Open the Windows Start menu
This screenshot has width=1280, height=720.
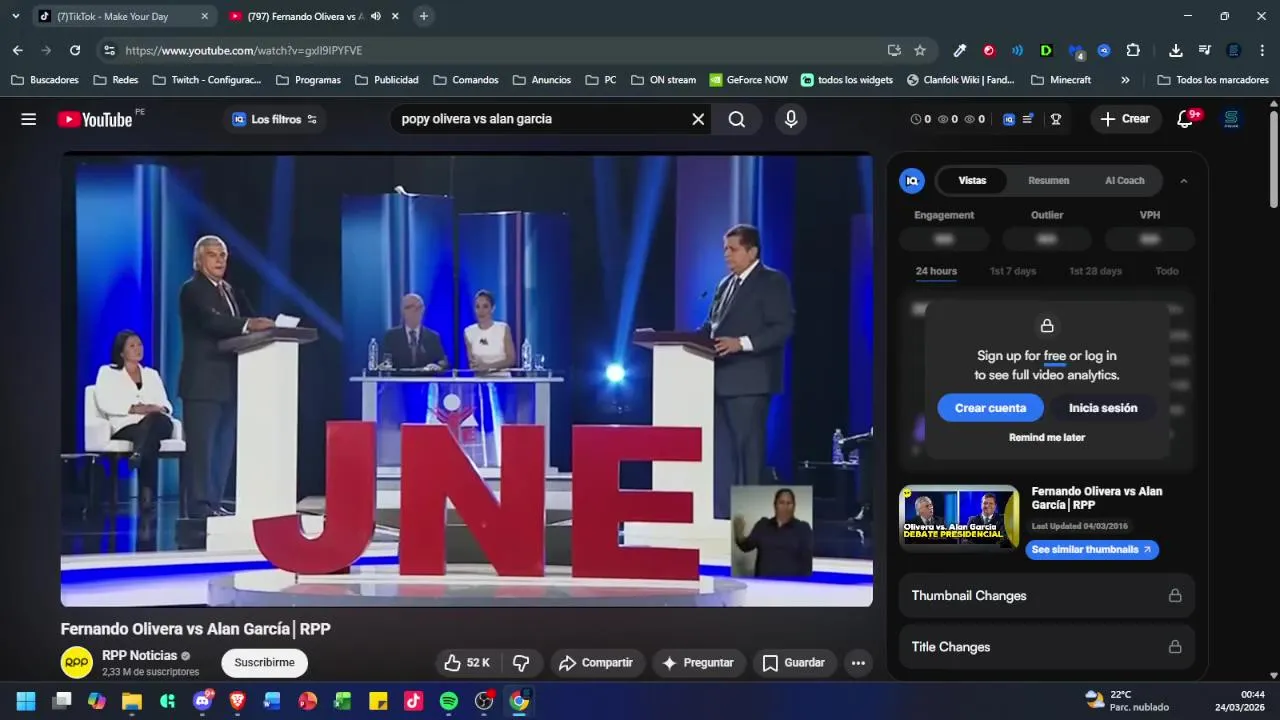(26, 701)
